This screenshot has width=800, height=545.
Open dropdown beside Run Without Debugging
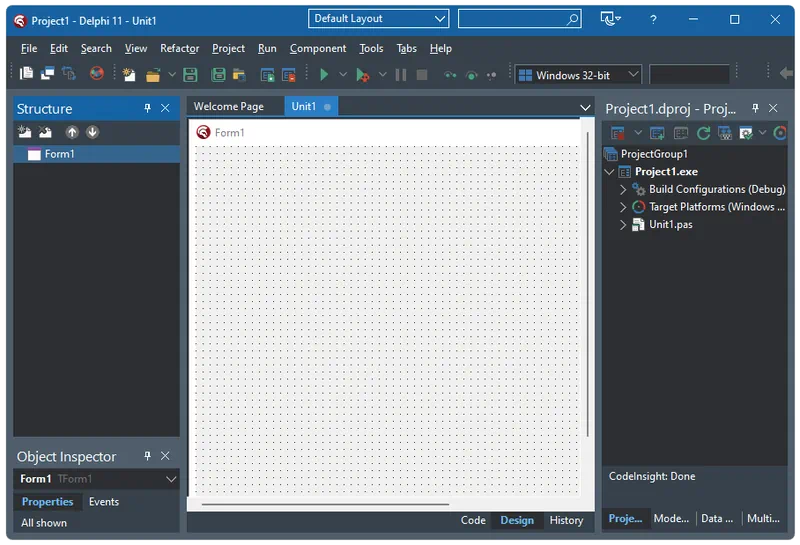382,75
